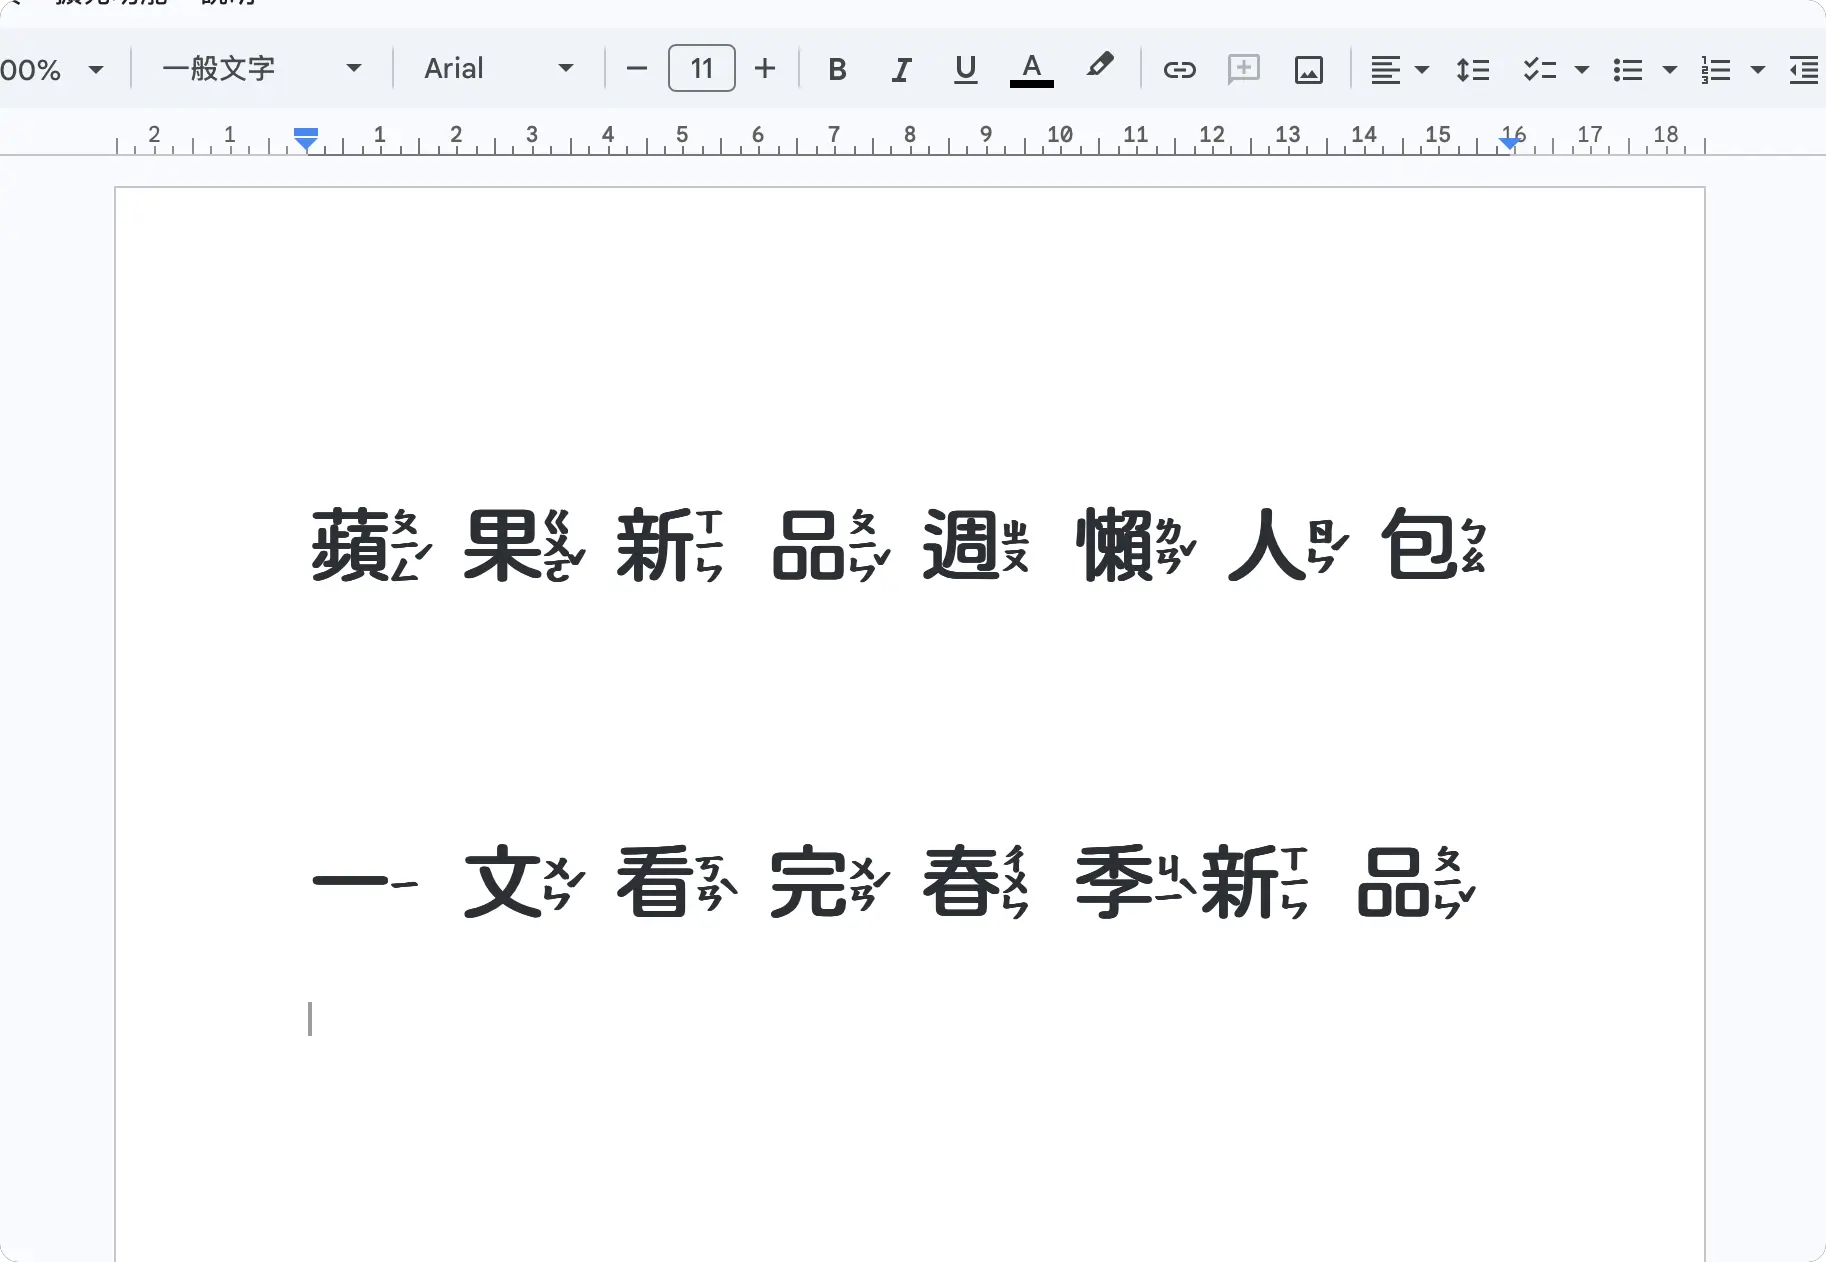Image resolution: width=1826 pixels, height=1262 pixels.
Task: Open the 一般文字 paragraph style dropdown
Action: pos(262,68)
